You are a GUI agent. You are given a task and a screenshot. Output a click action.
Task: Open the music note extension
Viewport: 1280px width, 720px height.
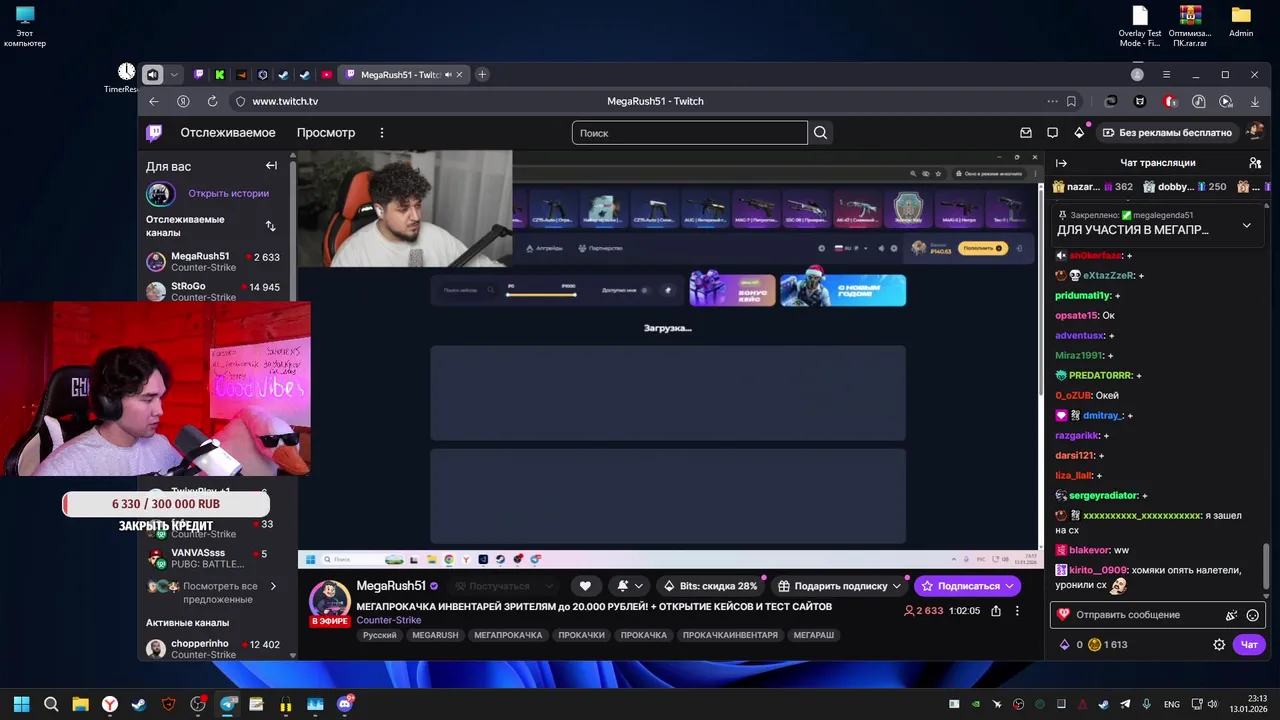pyautogui.click(x=1198, y=101)
